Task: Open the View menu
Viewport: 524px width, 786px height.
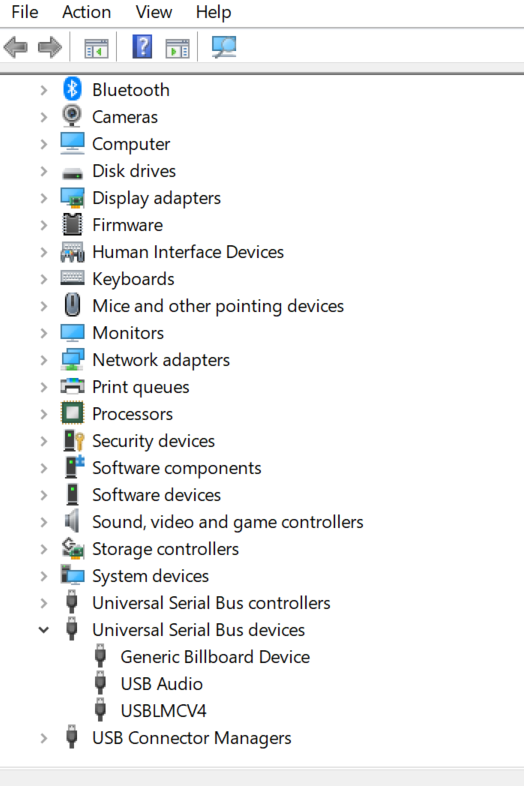Action: [153, 12]
